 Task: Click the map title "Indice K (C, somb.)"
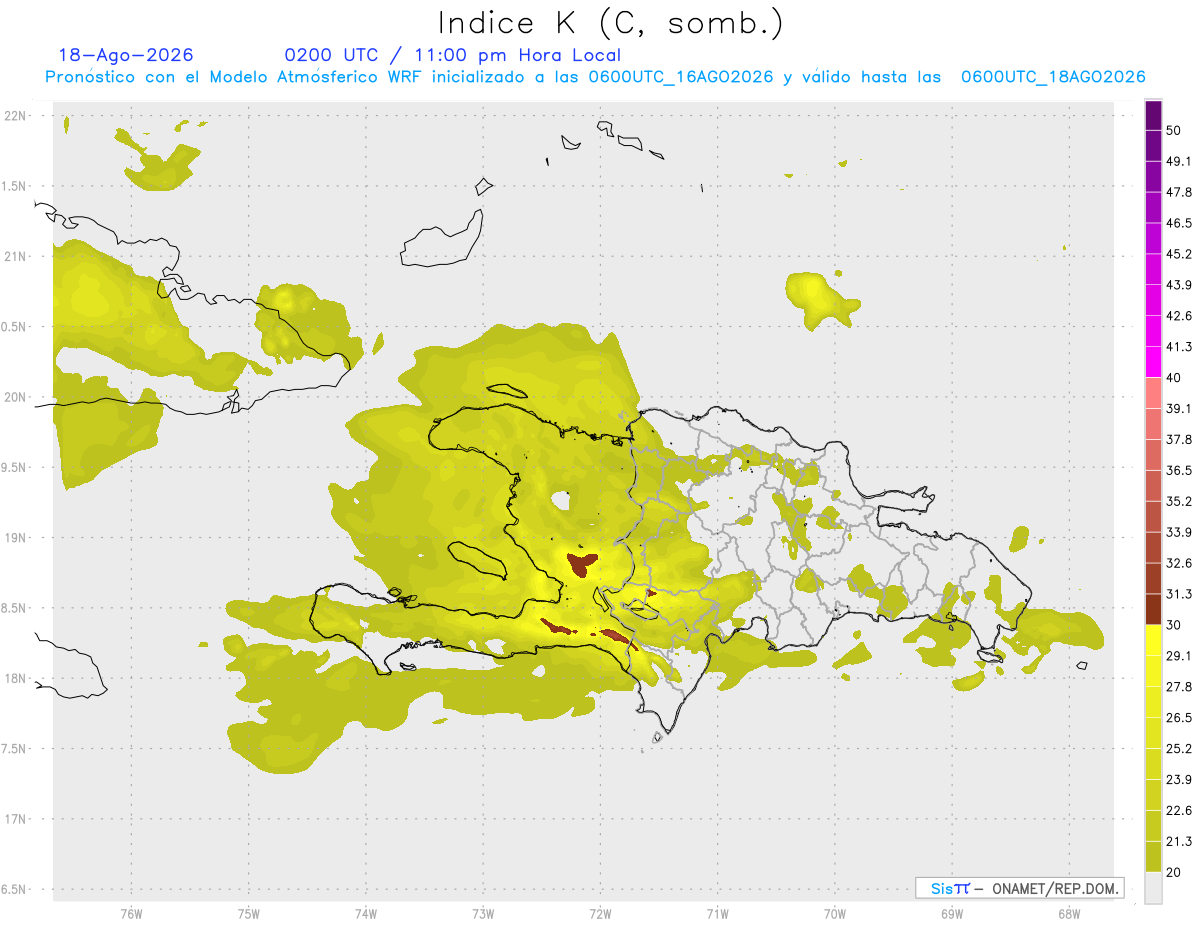point(611,23)
